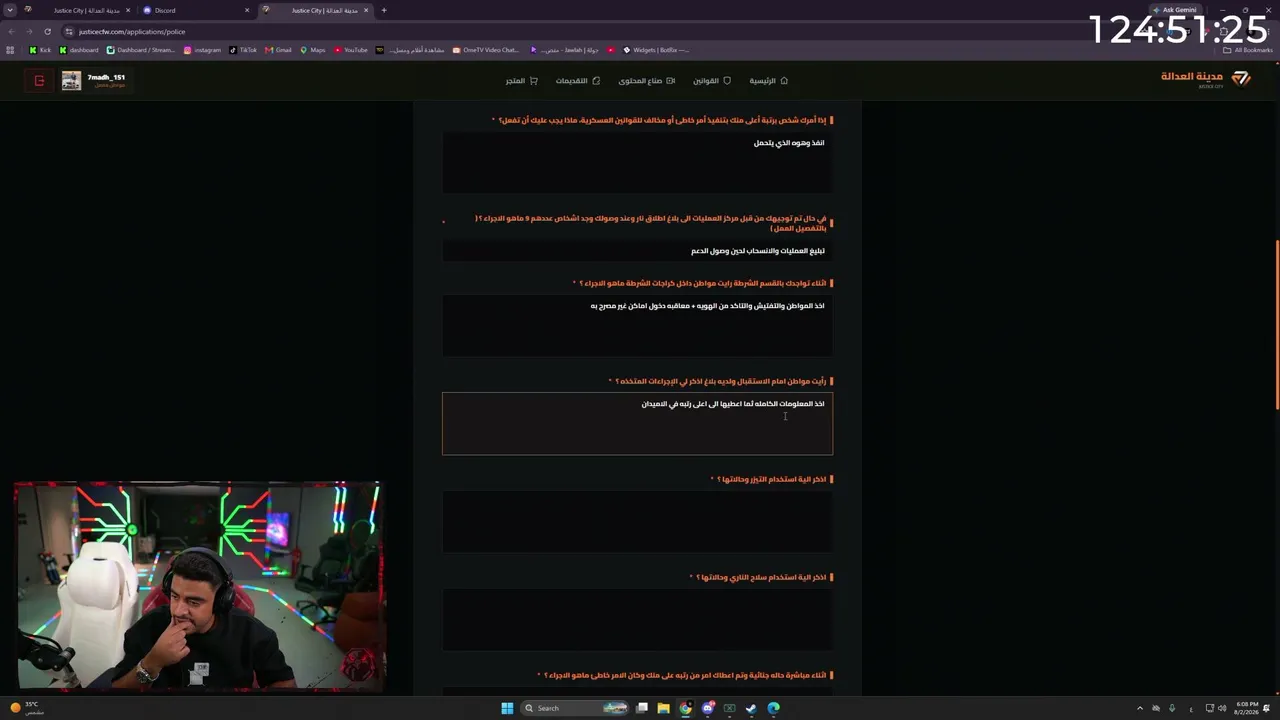The image size is (1280, 720).
Task: Open Task View from taskbar
Action: pos(642,708)
